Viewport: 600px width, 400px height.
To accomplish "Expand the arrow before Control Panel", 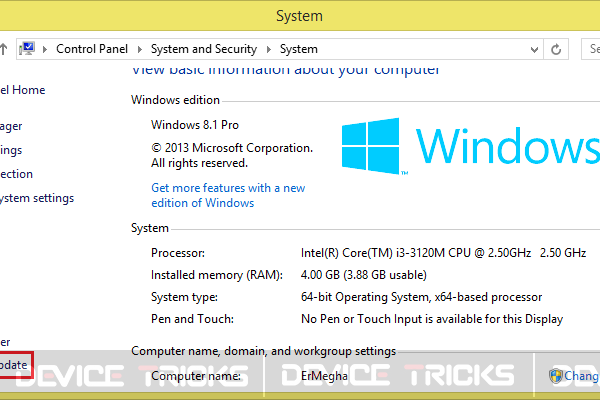I will click(x=45, y=49).
